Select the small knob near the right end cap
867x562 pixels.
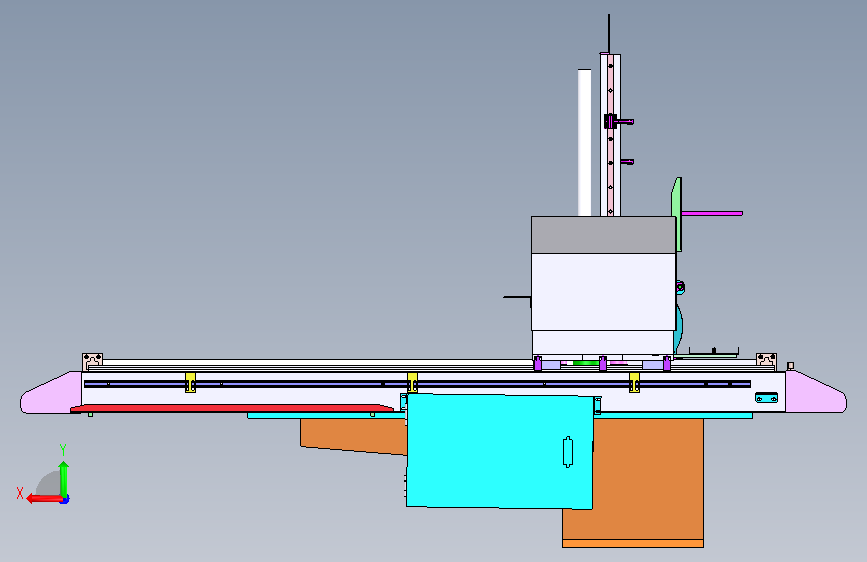point(791,366)
